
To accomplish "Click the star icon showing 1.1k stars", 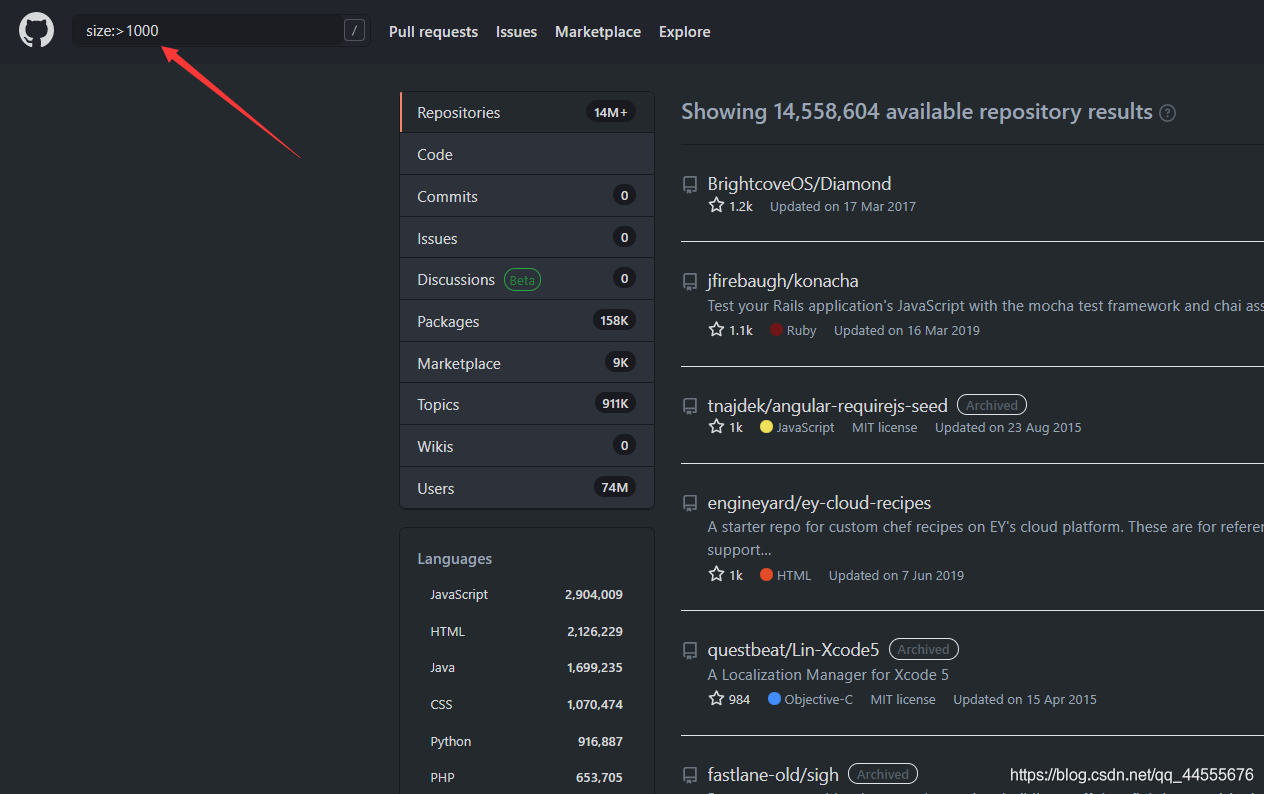I will pos(716,329).
